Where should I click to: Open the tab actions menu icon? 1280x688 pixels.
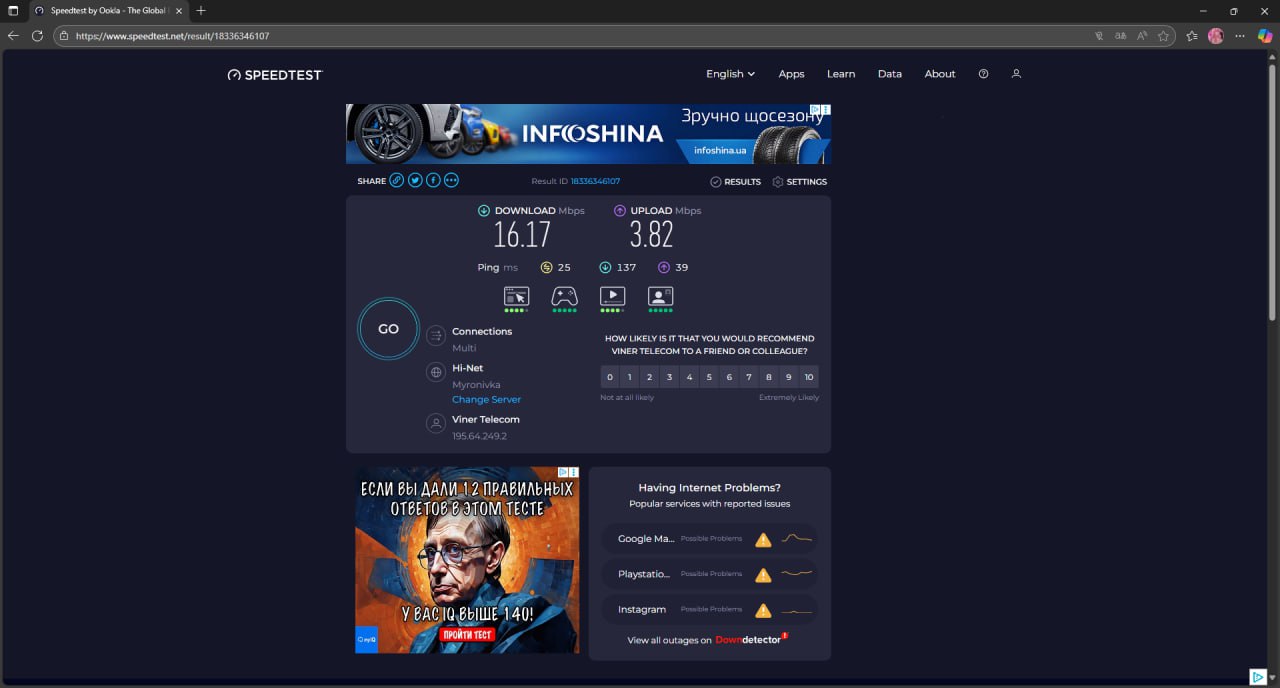13,10
